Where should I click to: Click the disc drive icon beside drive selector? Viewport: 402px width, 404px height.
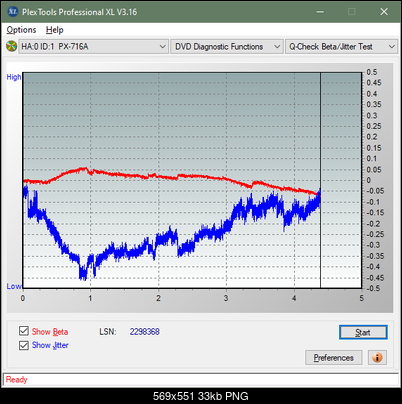coord(11,46)
